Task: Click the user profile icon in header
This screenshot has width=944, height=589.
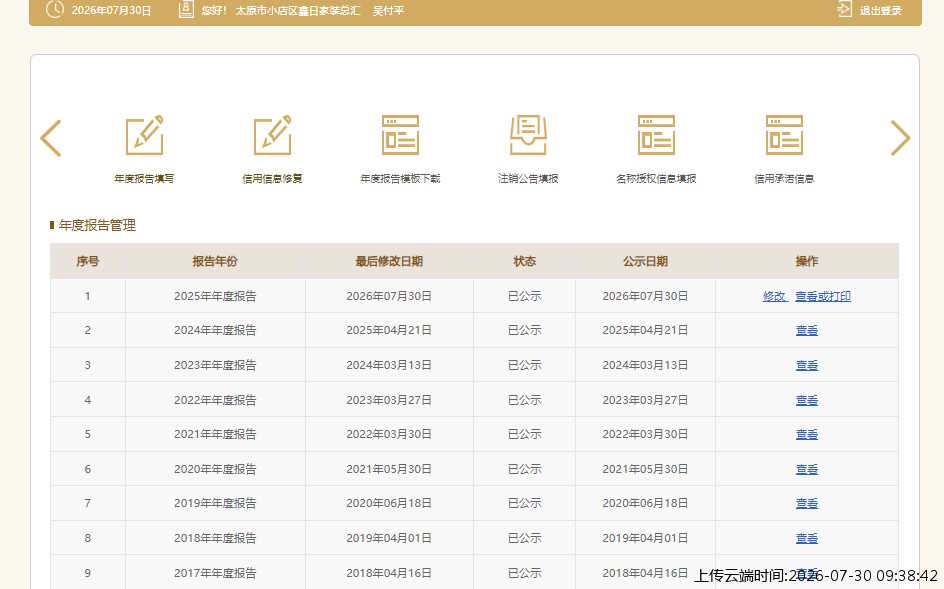Action: 186,10
